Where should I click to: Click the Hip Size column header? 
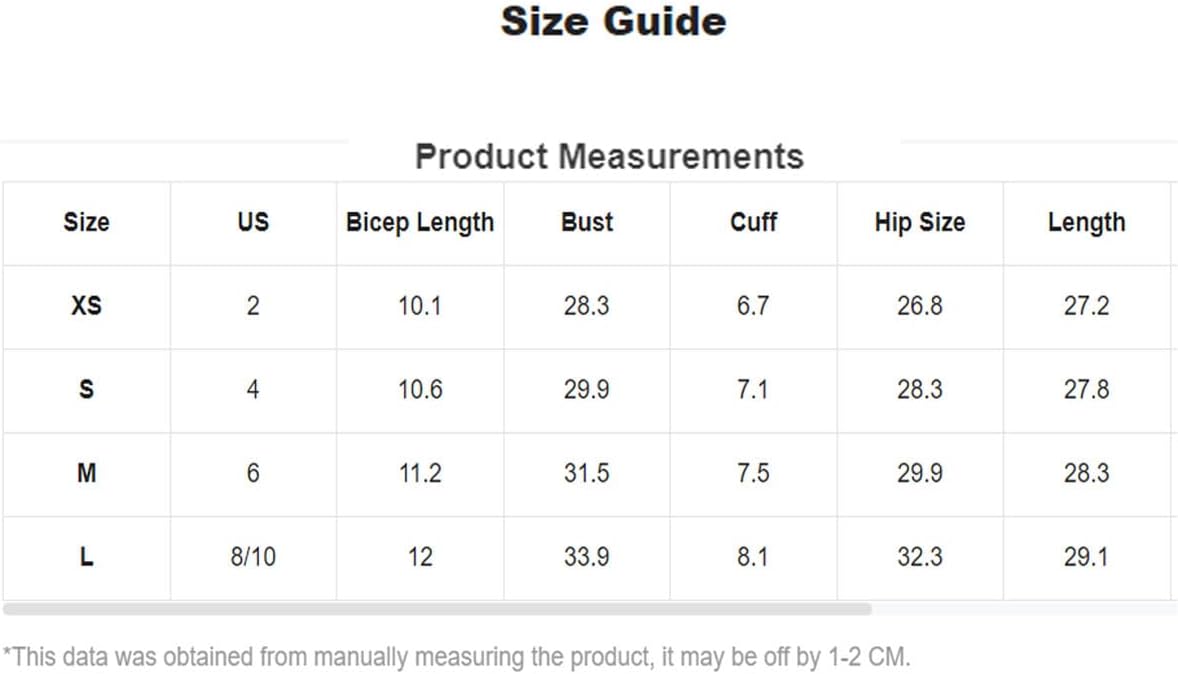coord(920,223)
